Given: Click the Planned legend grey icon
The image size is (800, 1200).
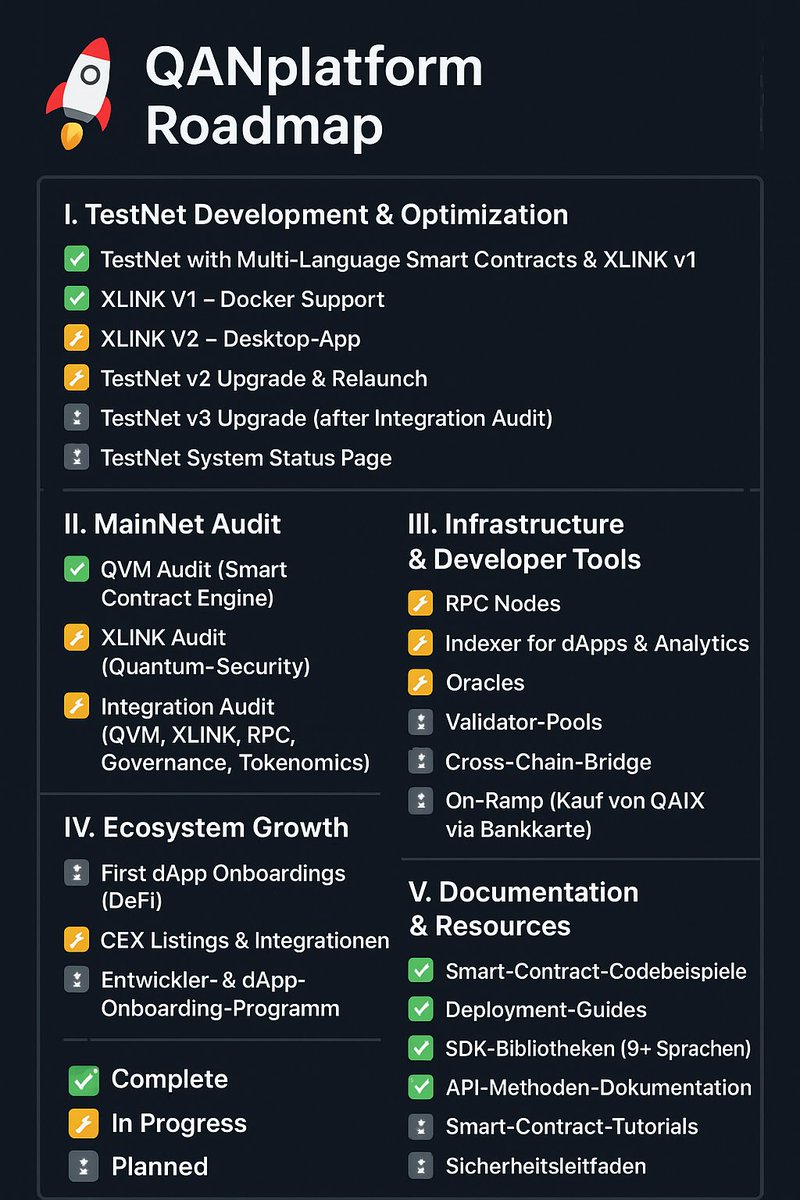Looking at the screenshot, I should 83,1166.
